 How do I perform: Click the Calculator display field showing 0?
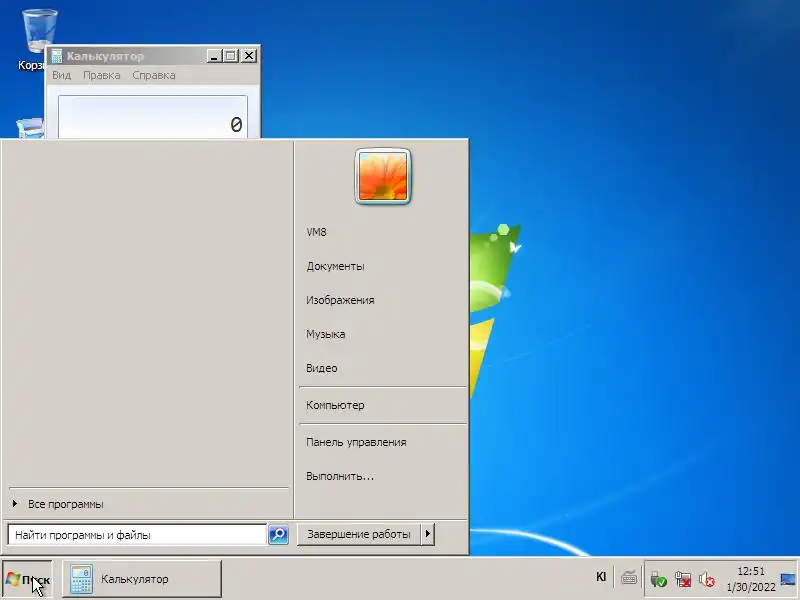tap(153, 117)
